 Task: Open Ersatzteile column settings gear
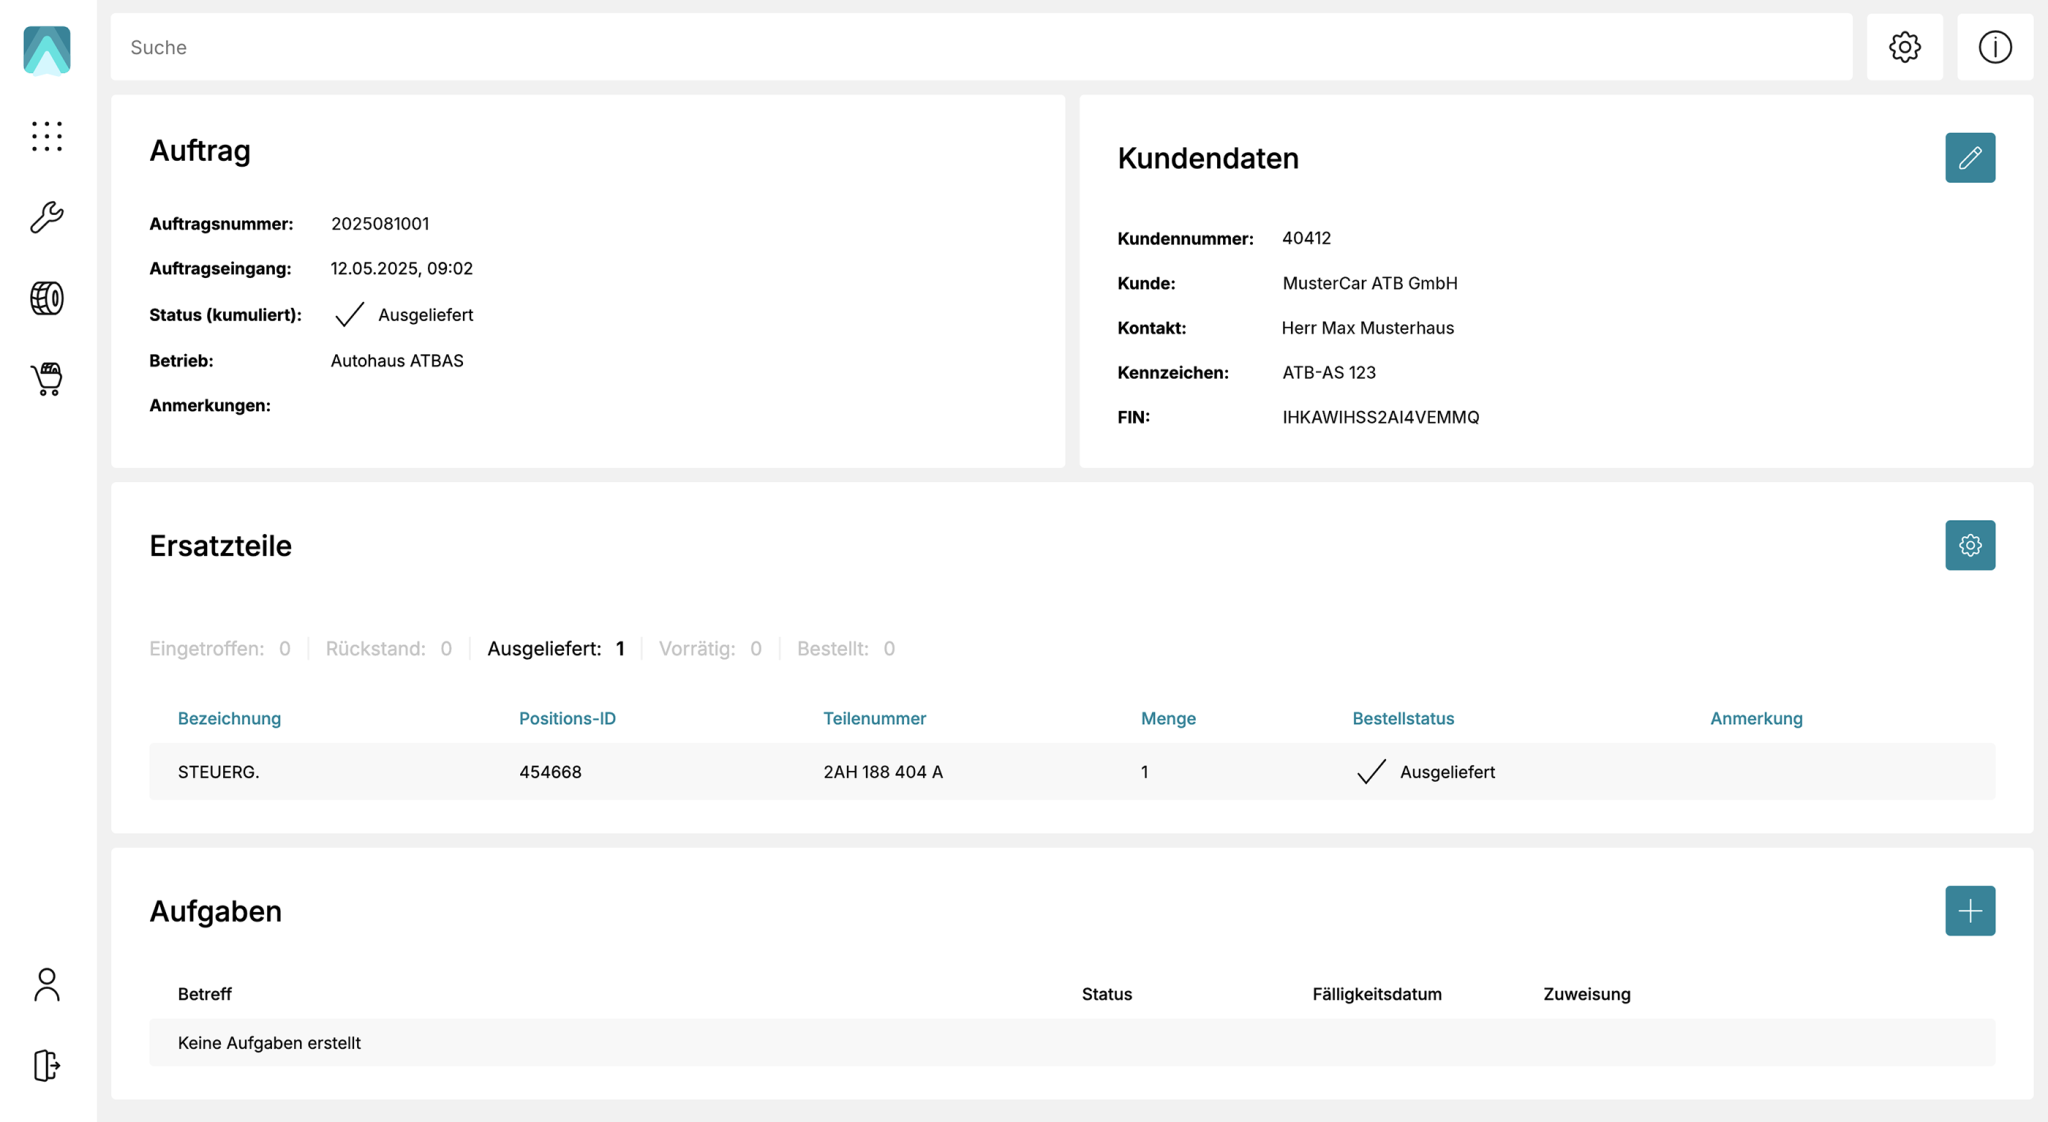(1970, 545)
